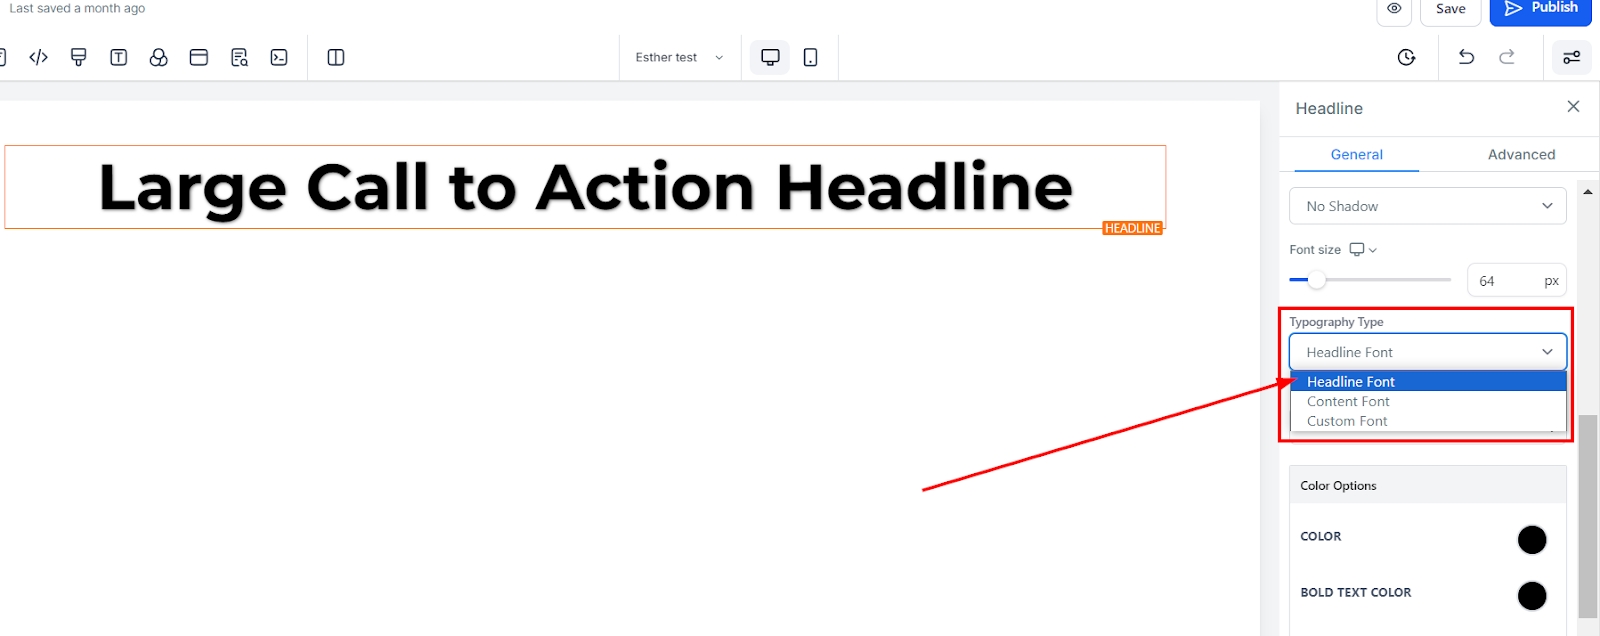Open the typography settings icon
Screen dimensions: 1600x636
tap(119, 57)
